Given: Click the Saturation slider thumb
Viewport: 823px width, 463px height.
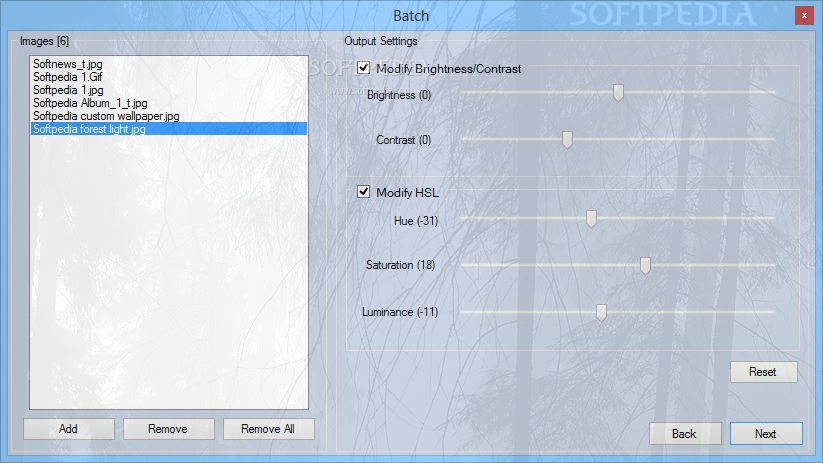Looking at the screenshot, I should (645, 266).
